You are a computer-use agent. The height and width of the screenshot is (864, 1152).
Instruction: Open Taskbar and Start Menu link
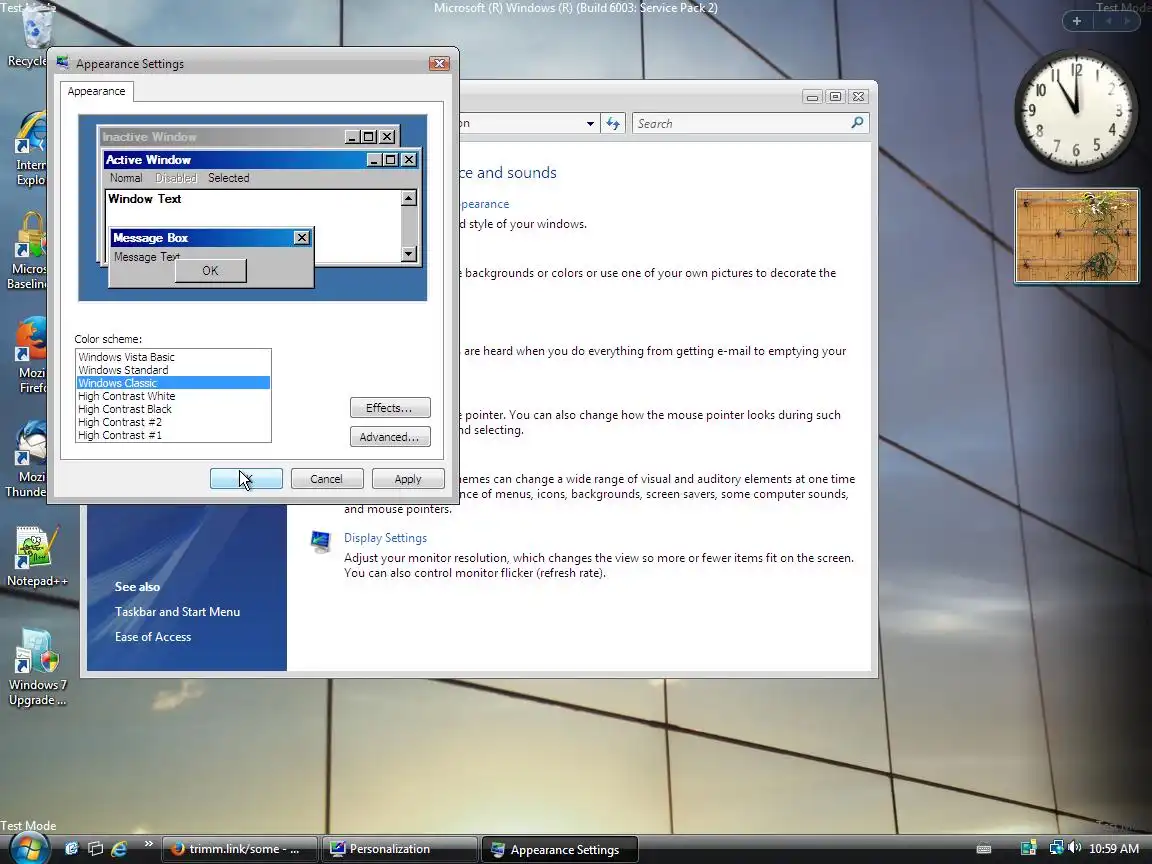pos(177,612)
